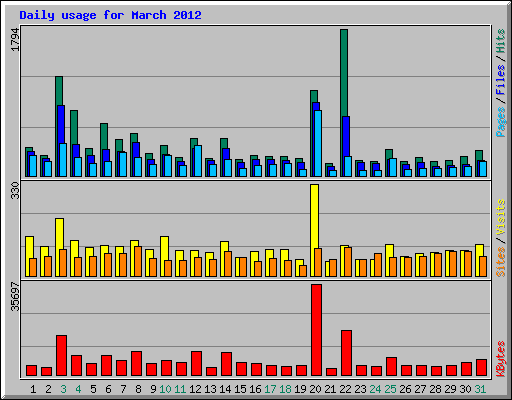The image size is (512, 400).
Task: Click the day 8 label on x-axis
Action: pos(138,389)
